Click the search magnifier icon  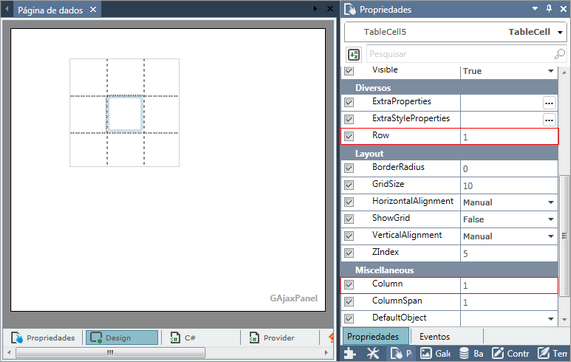559,54
